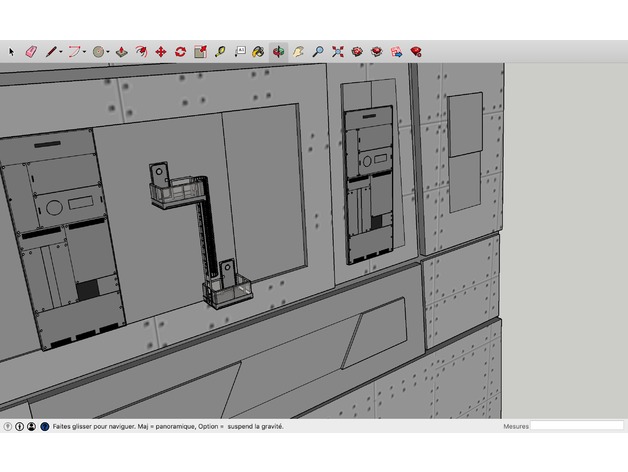Choose the Offset tool

(141, 52)
